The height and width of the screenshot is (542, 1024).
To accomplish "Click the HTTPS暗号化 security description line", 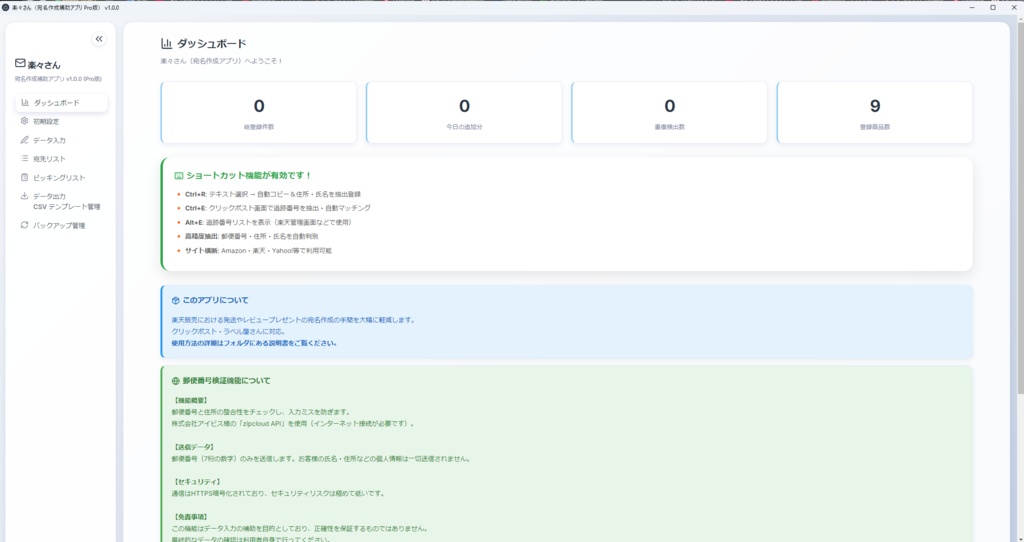I will coord(278,494).
